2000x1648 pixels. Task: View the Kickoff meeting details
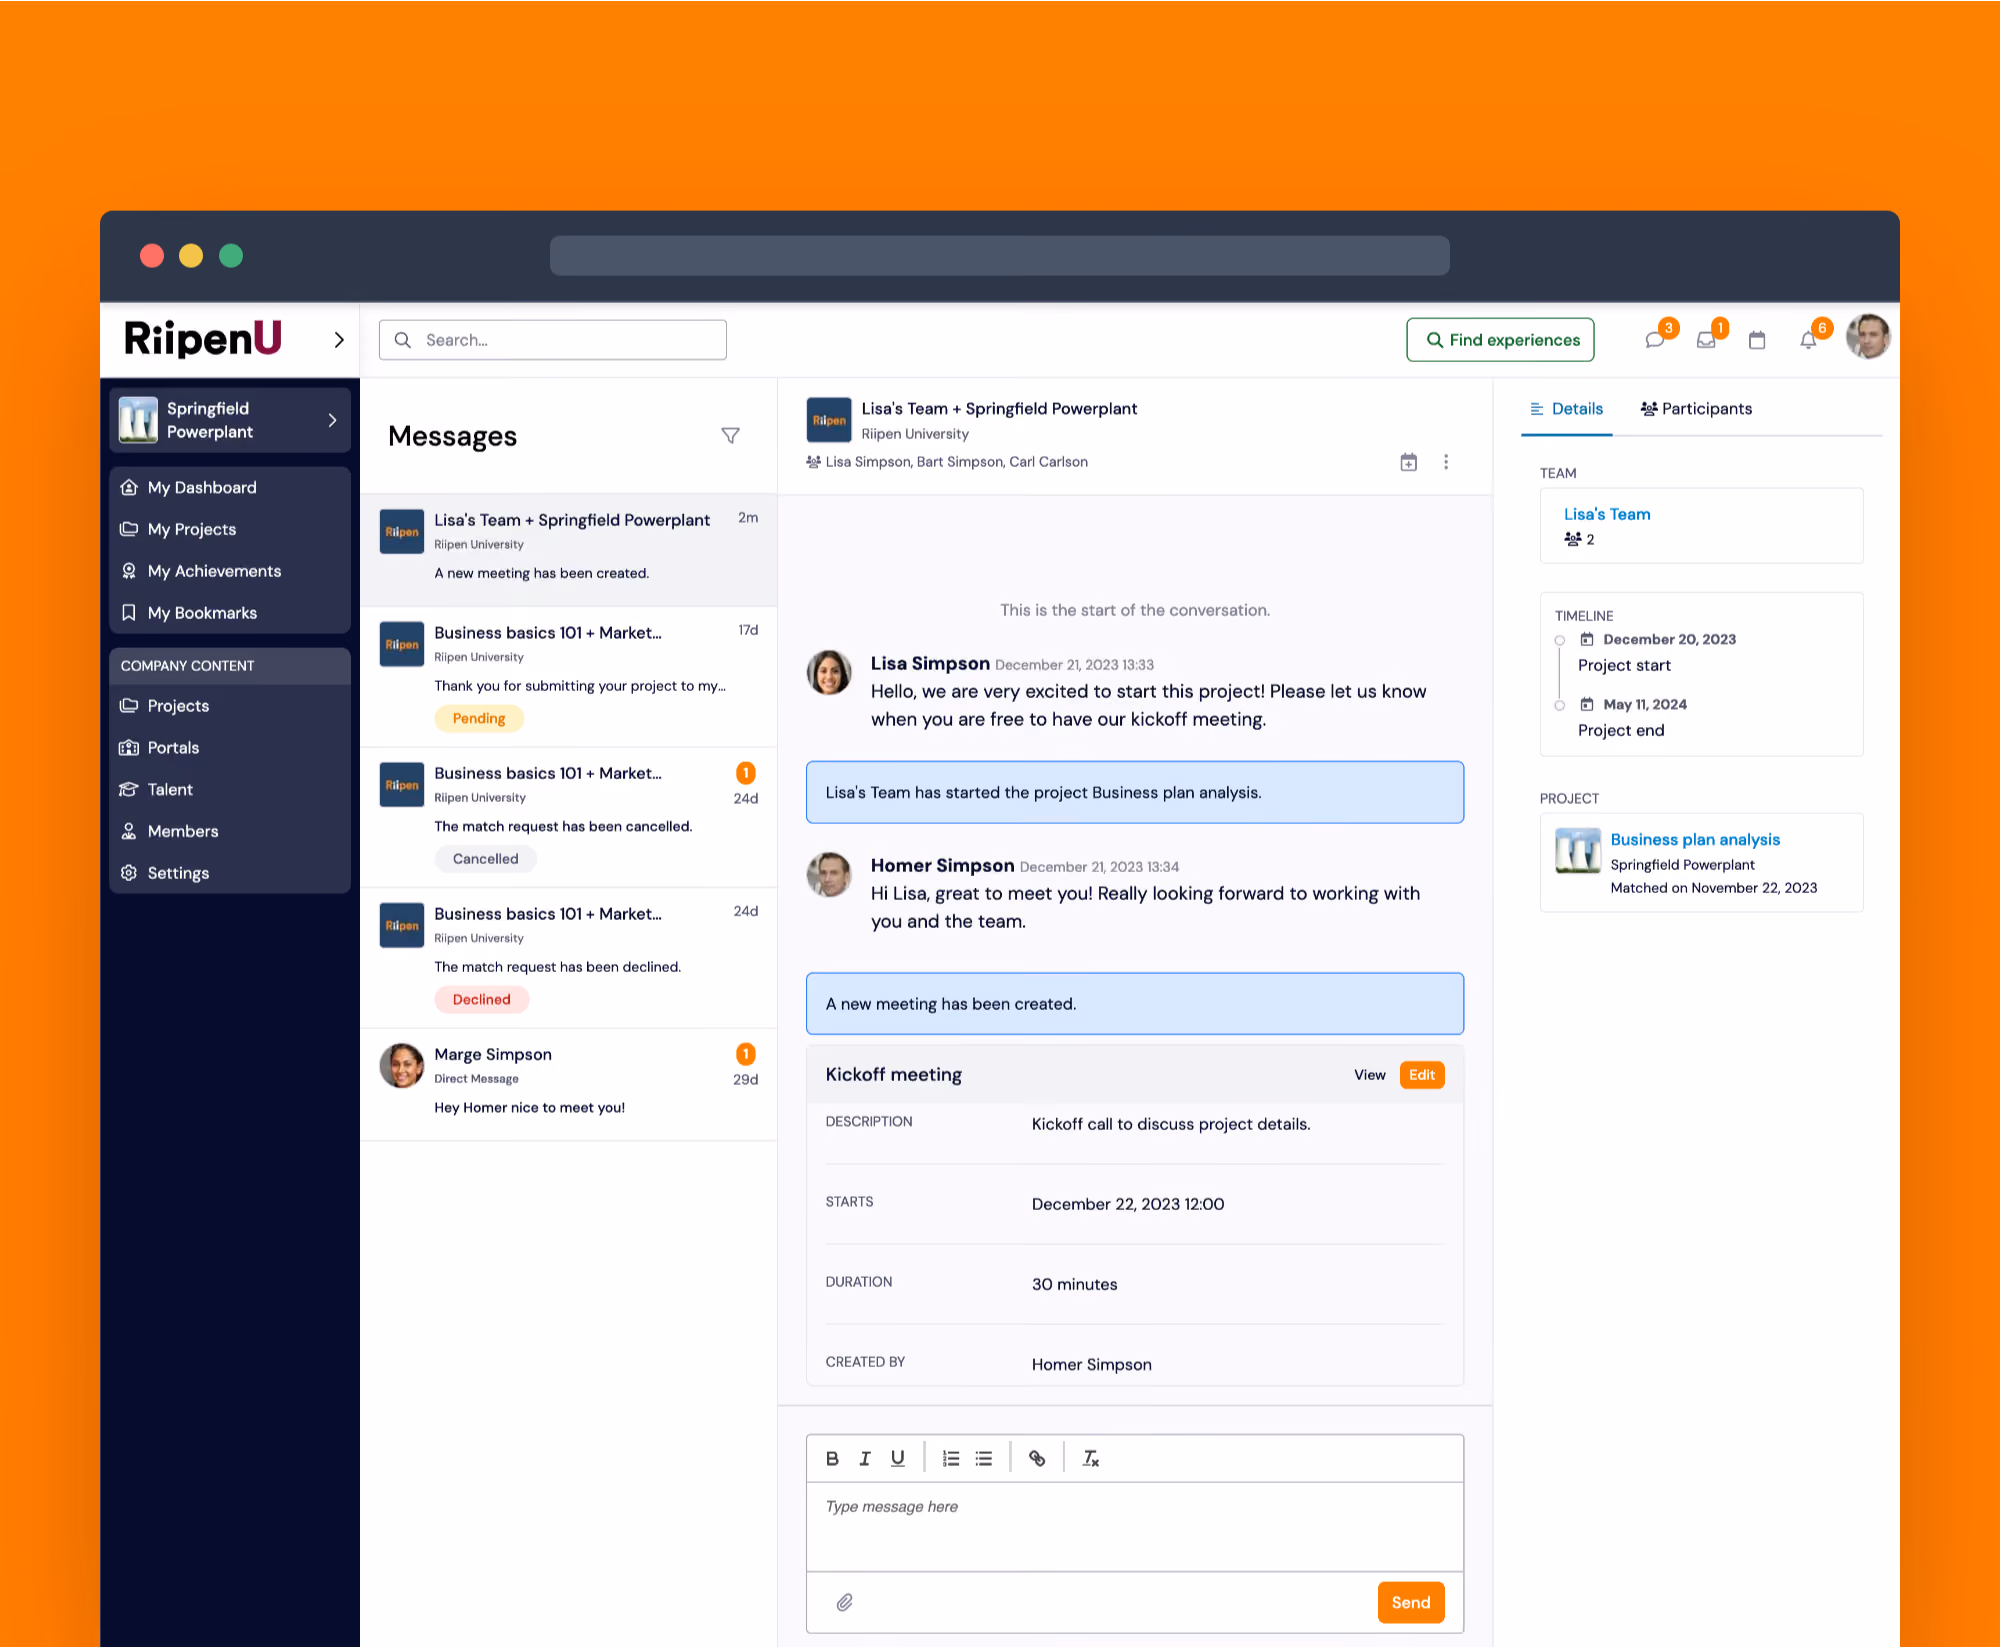point(1370,1075)
